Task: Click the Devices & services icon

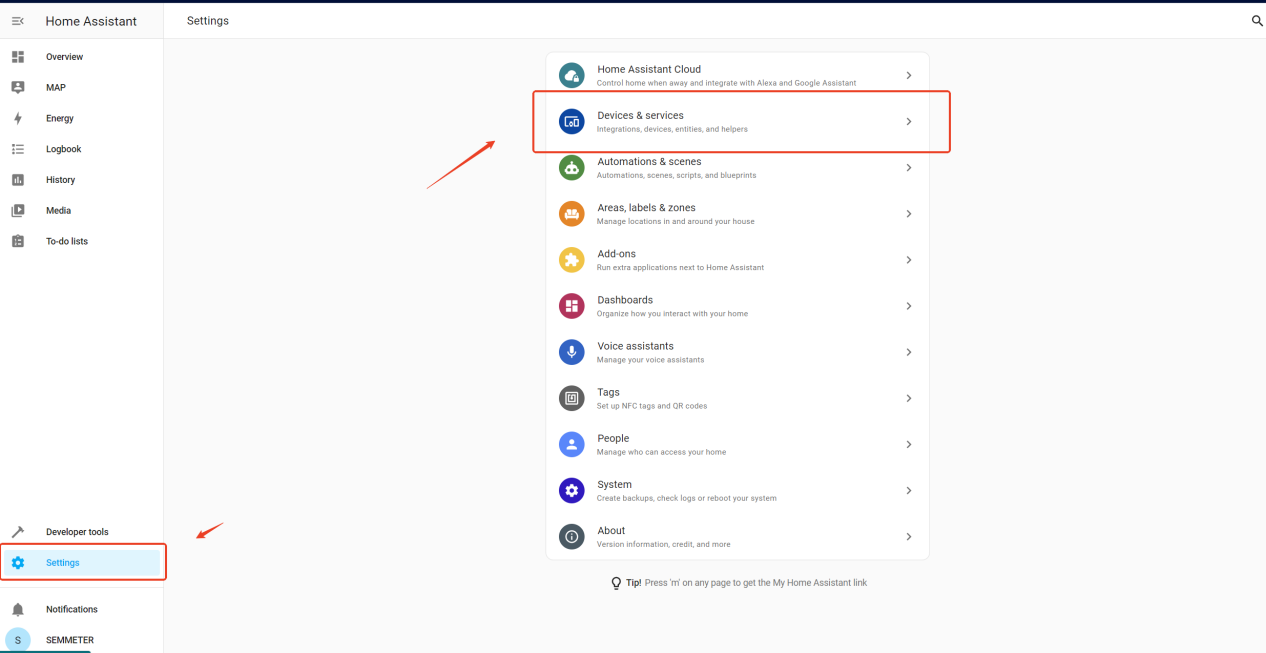Action: pyautogui.click(x=571, y=122)
